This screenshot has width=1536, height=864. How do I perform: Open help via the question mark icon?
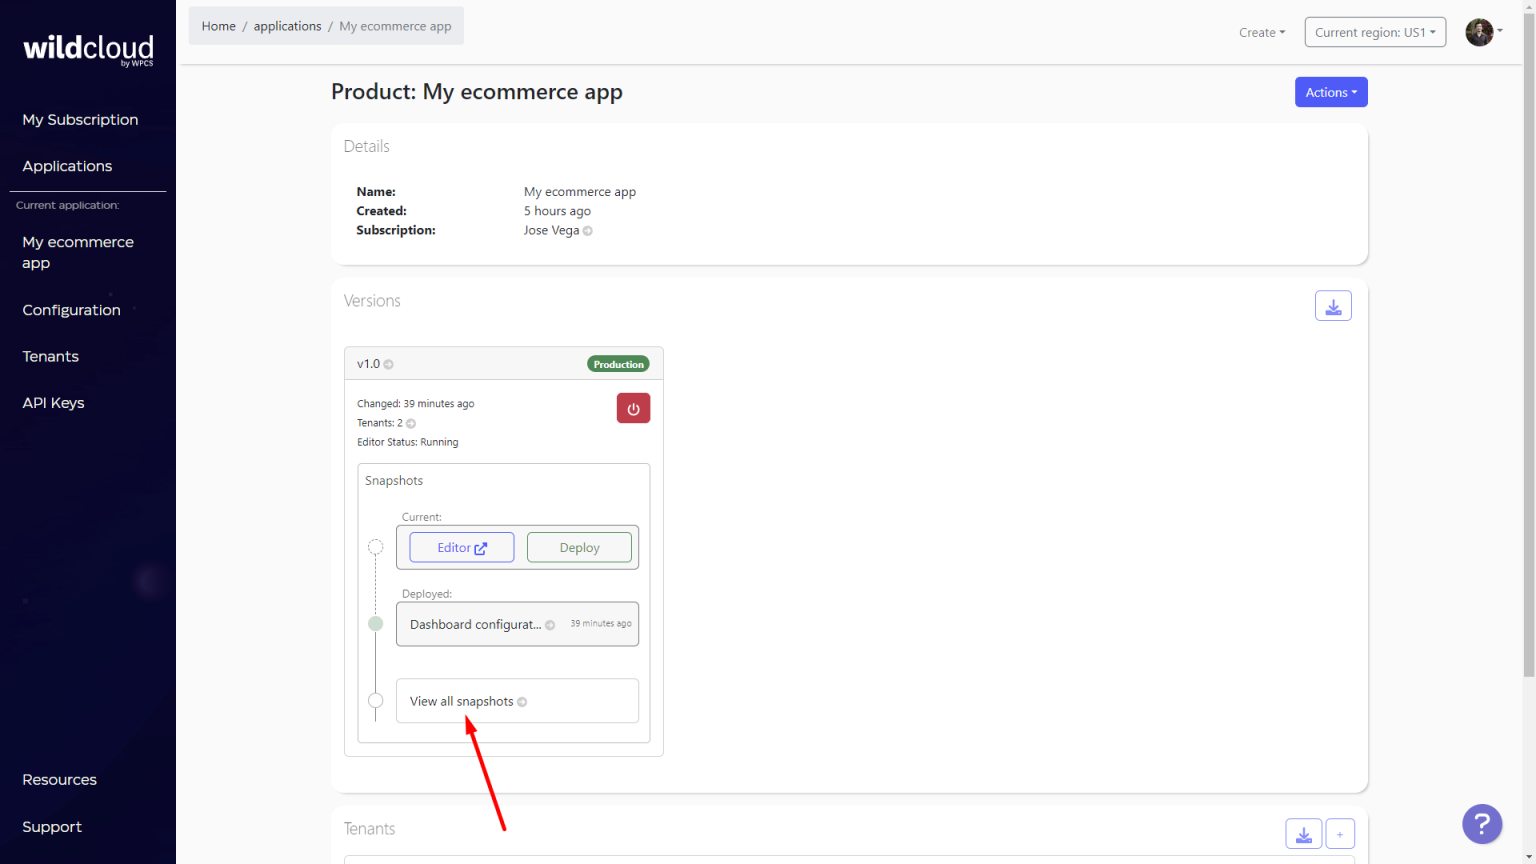1482,823
